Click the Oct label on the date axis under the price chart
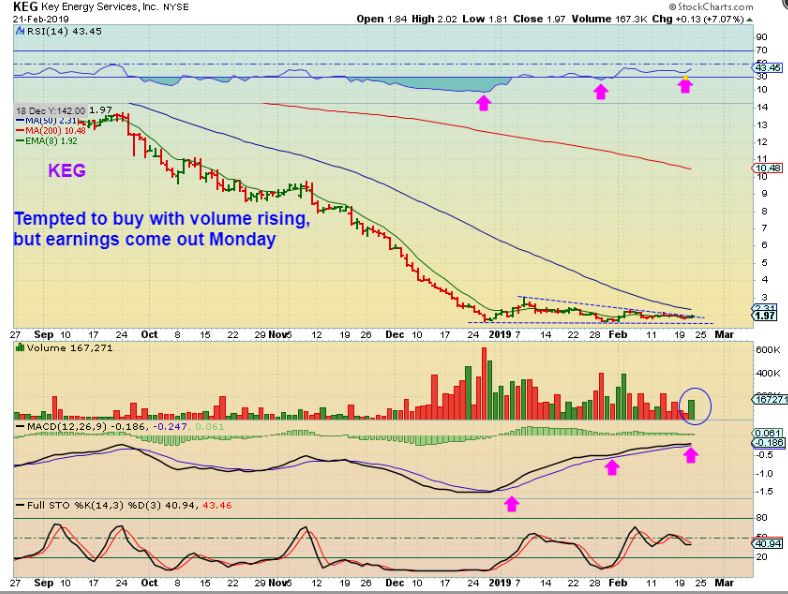Image resolution: width=788 pixels, height=594 pixels. click(149, 335)
